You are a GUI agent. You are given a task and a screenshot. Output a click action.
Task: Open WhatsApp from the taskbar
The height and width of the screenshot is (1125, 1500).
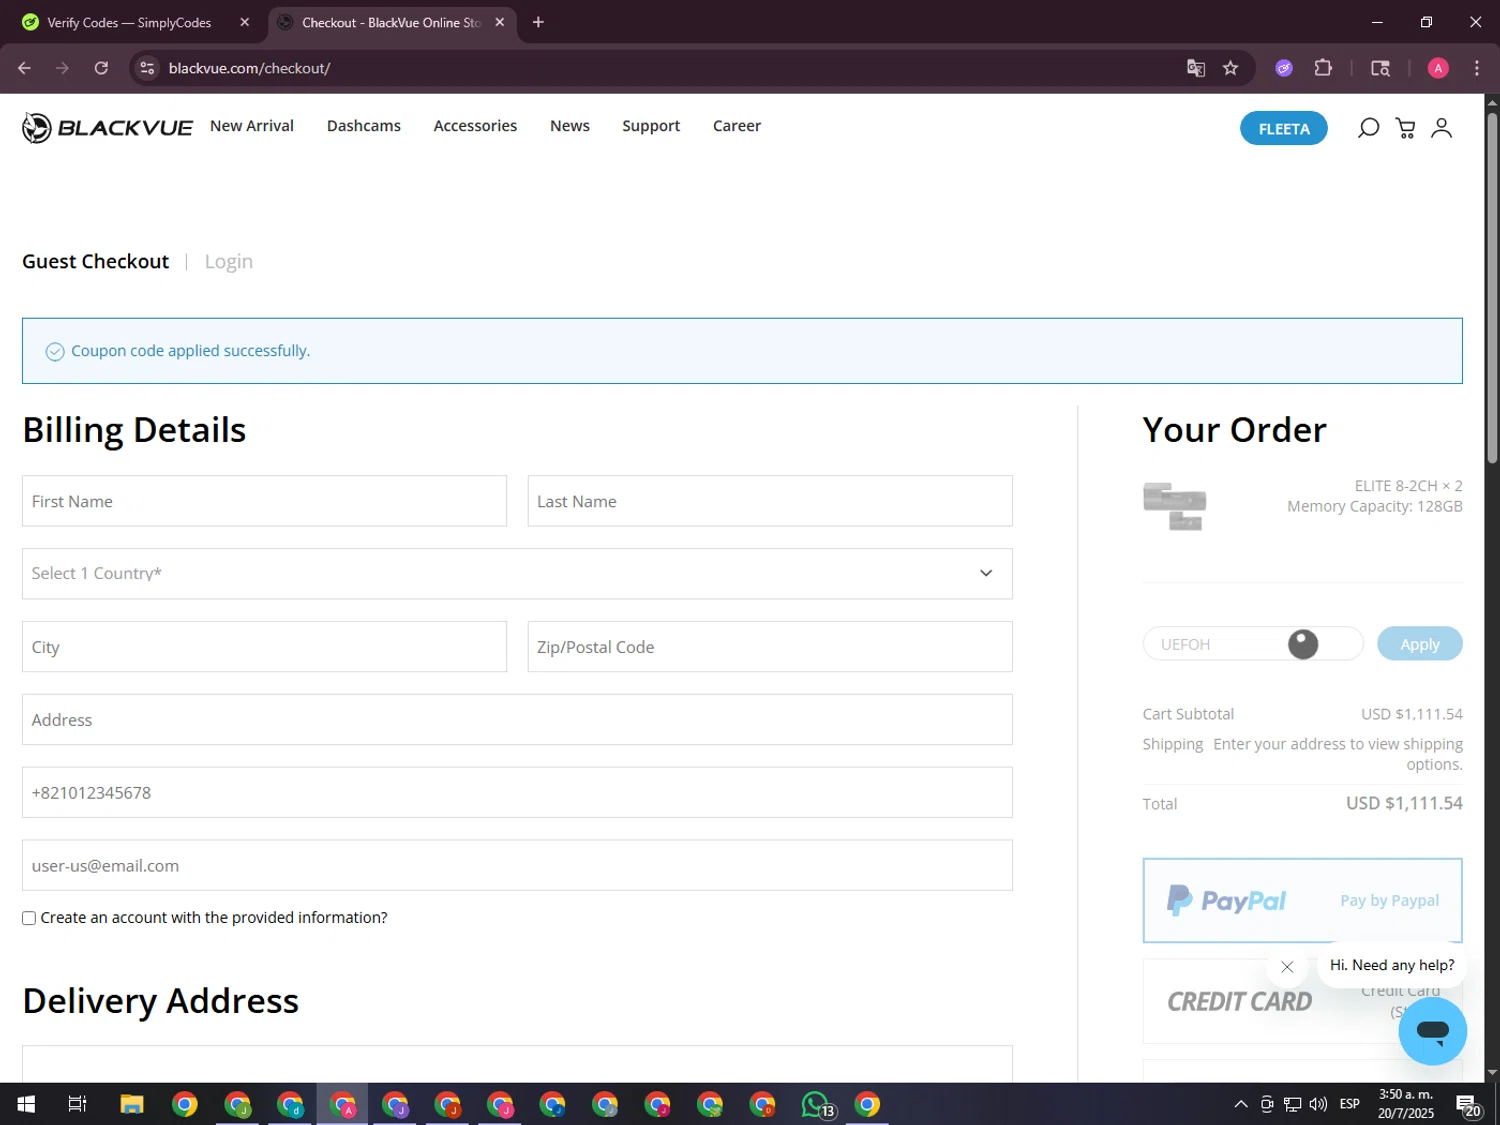coord(816,1104)
